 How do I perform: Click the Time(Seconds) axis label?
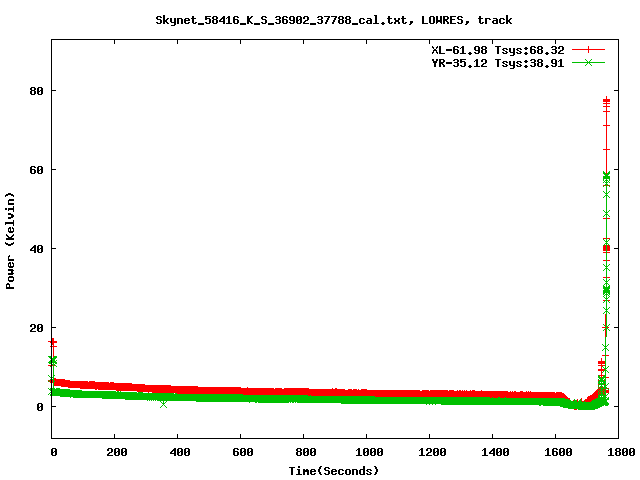click(334, 471)
